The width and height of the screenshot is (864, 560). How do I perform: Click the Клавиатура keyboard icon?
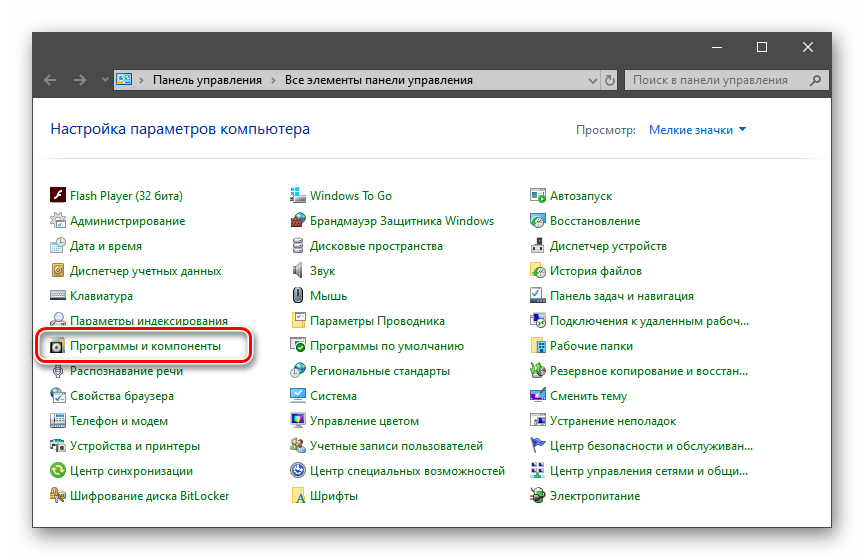click(x=58, y=295)
